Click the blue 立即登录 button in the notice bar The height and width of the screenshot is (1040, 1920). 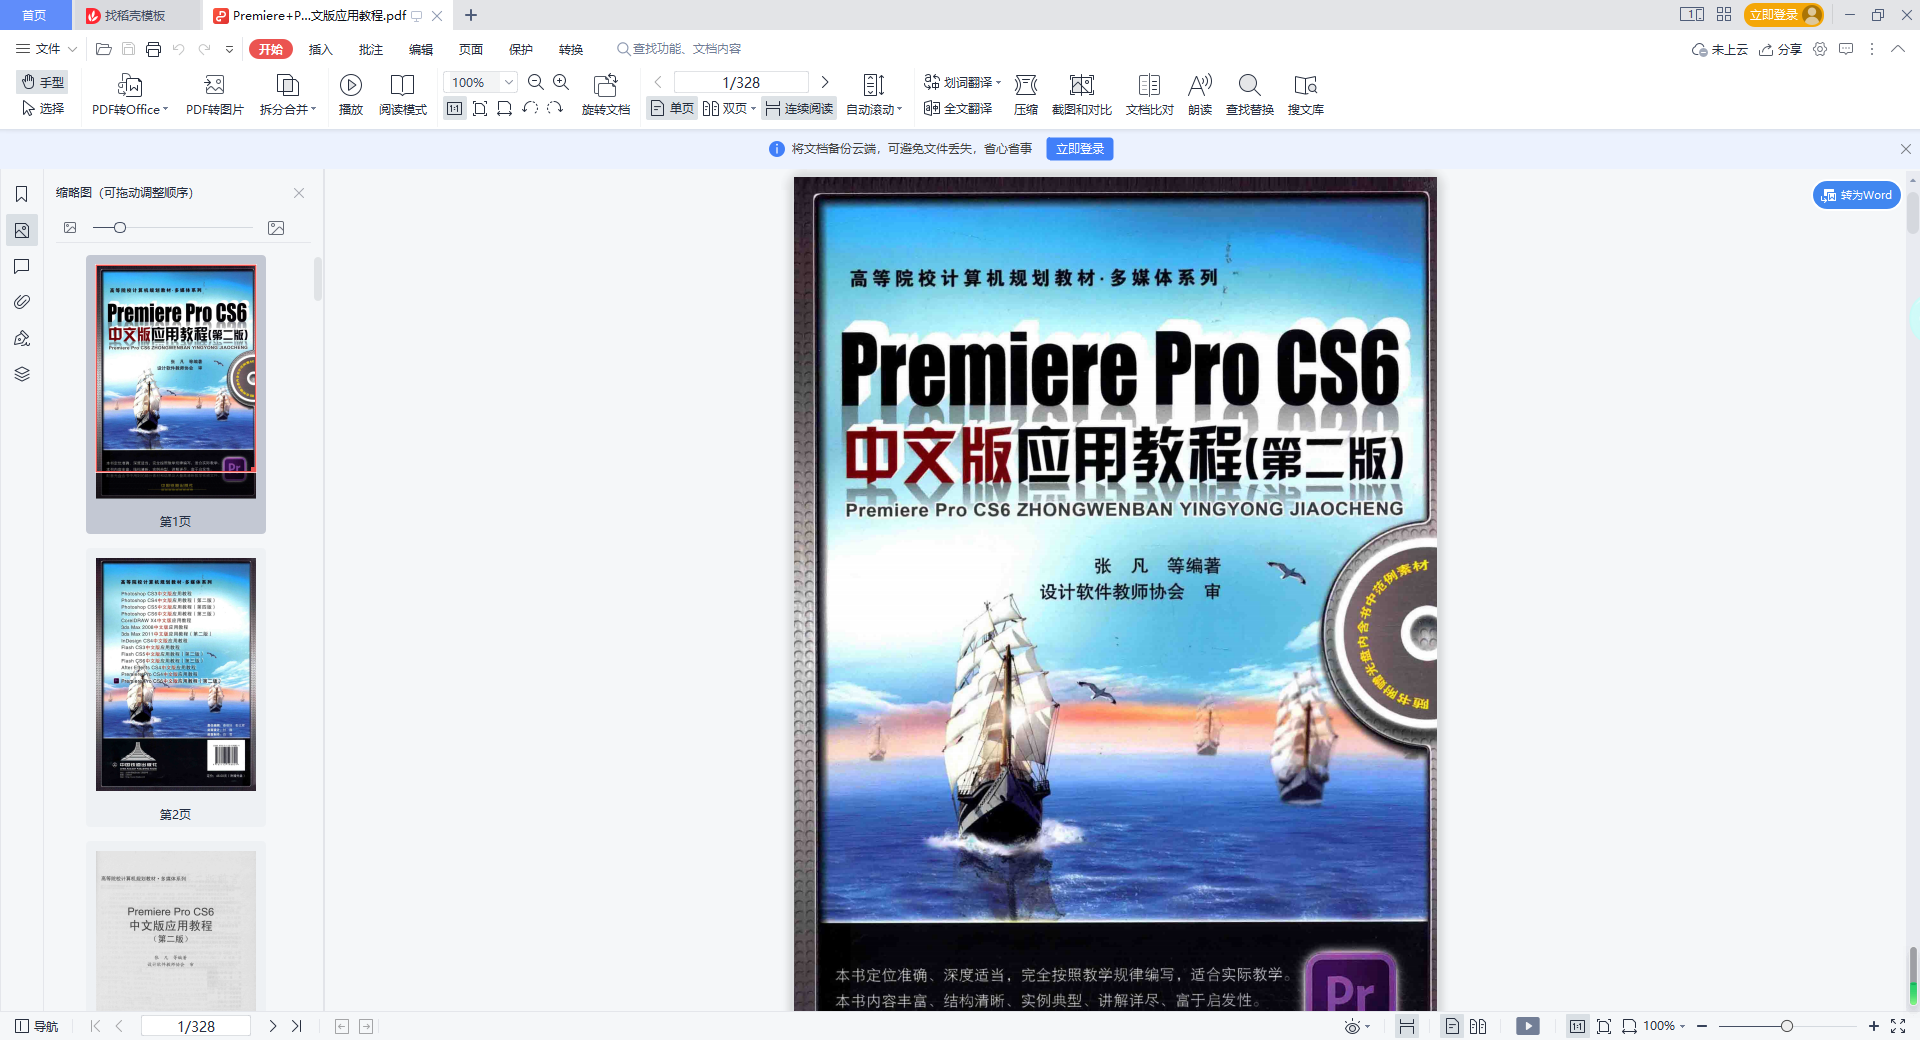click(1080, 149)
